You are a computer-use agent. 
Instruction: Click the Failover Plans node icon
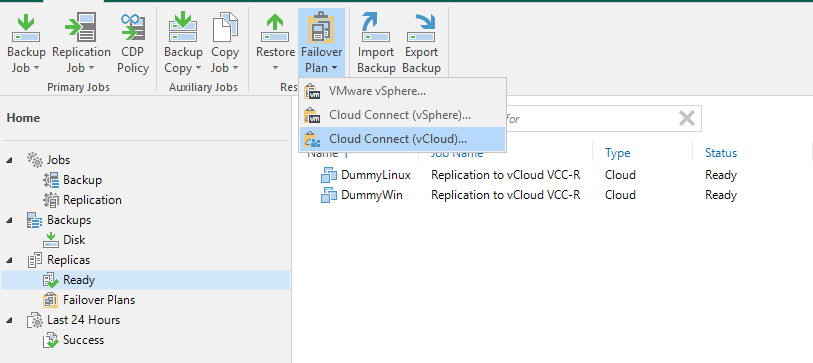point(51,300)
